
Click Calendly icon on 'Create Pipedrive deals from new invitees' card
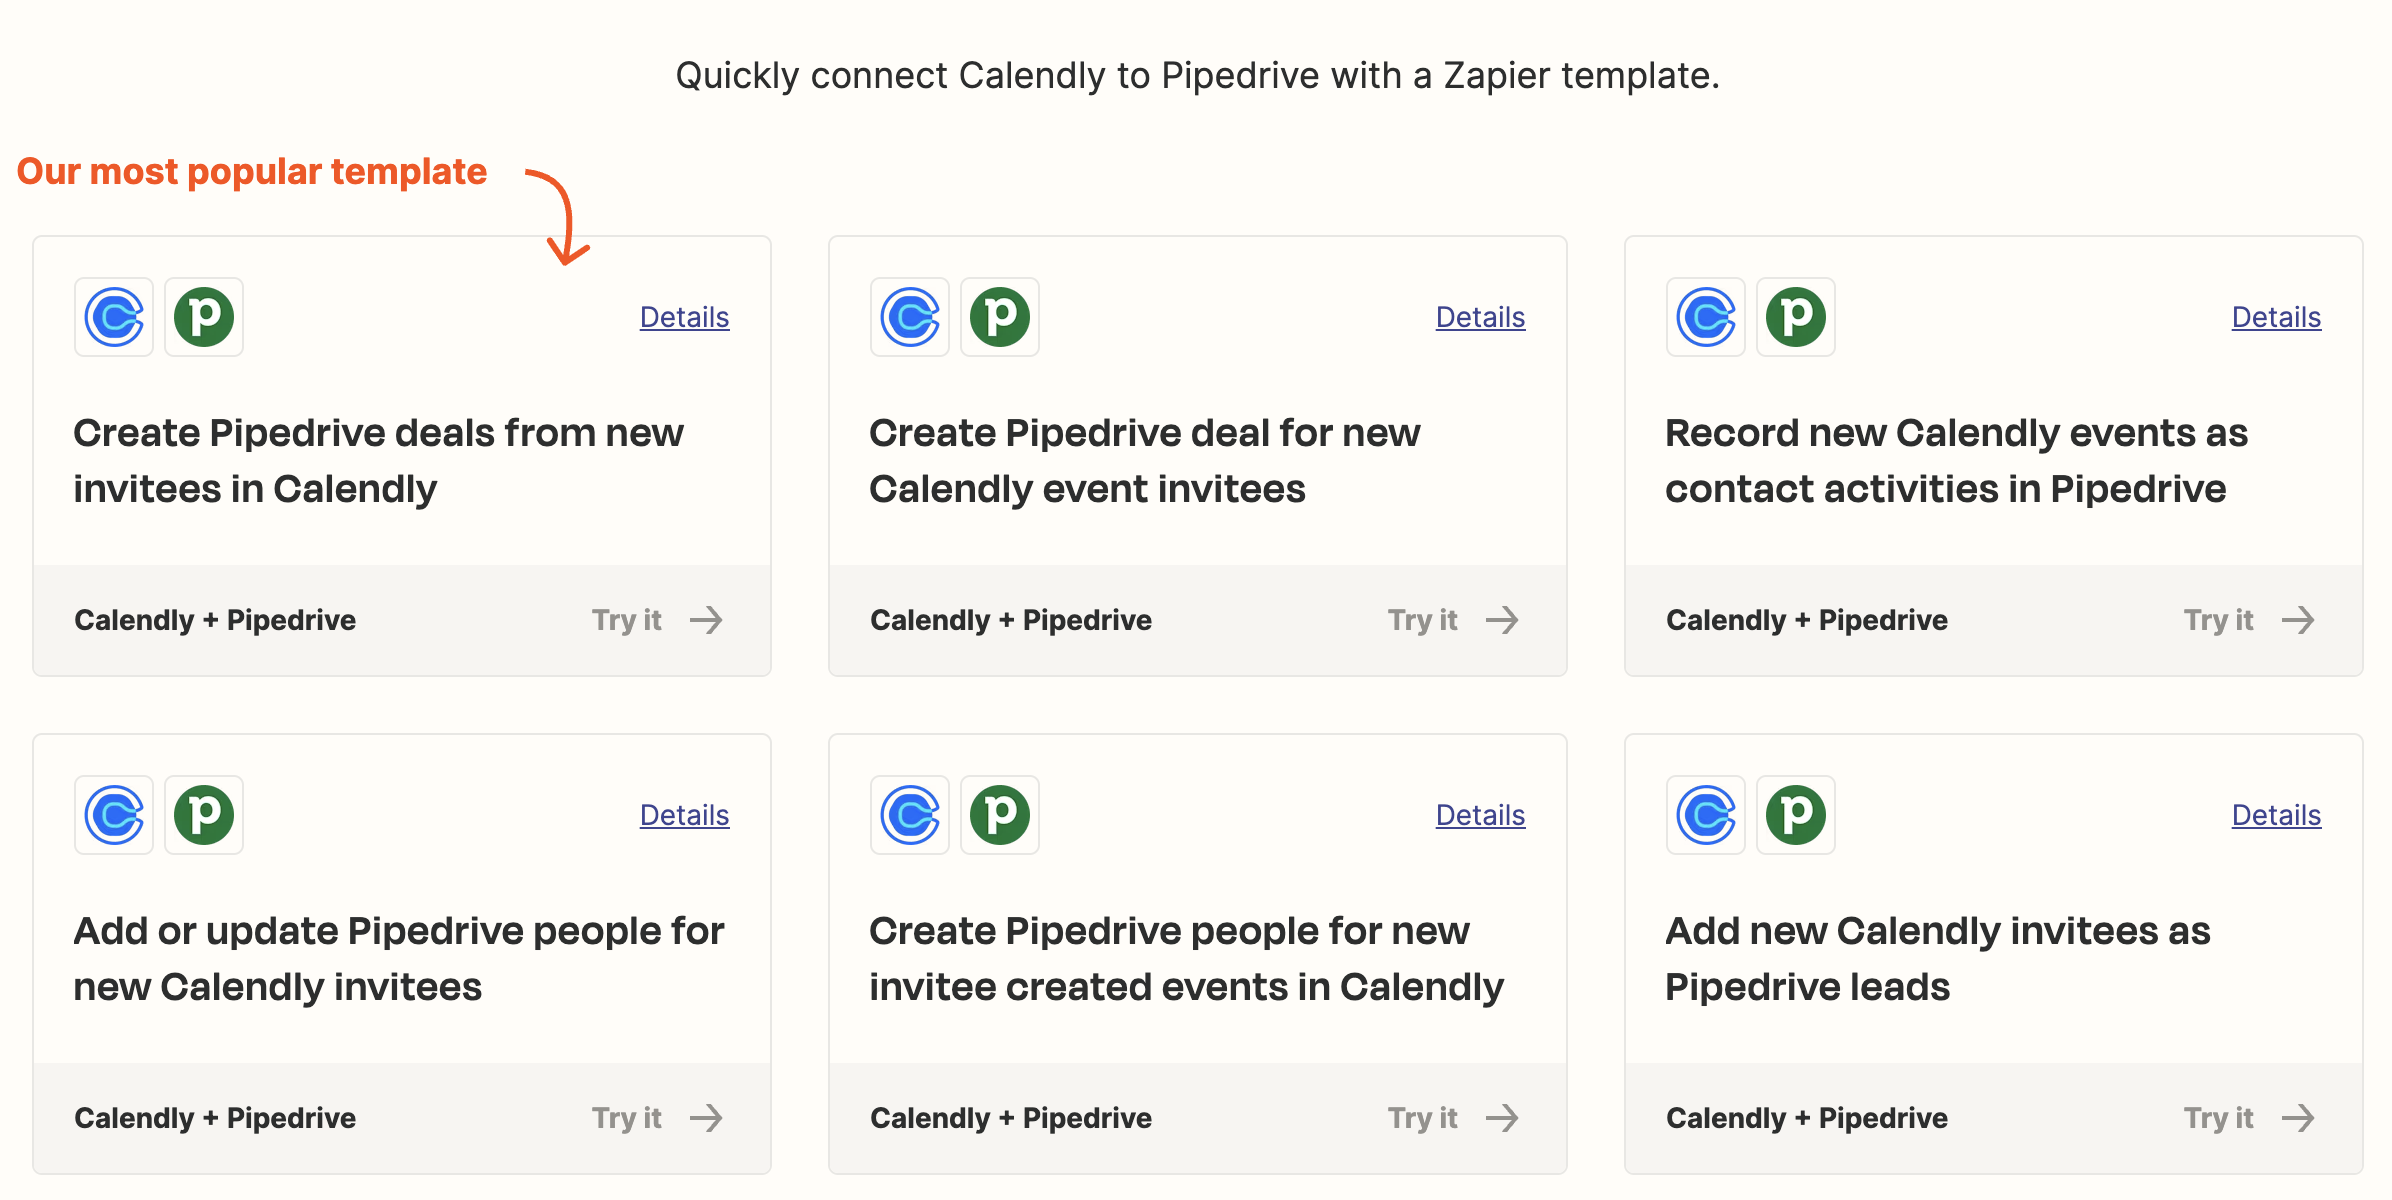[114, 317]
